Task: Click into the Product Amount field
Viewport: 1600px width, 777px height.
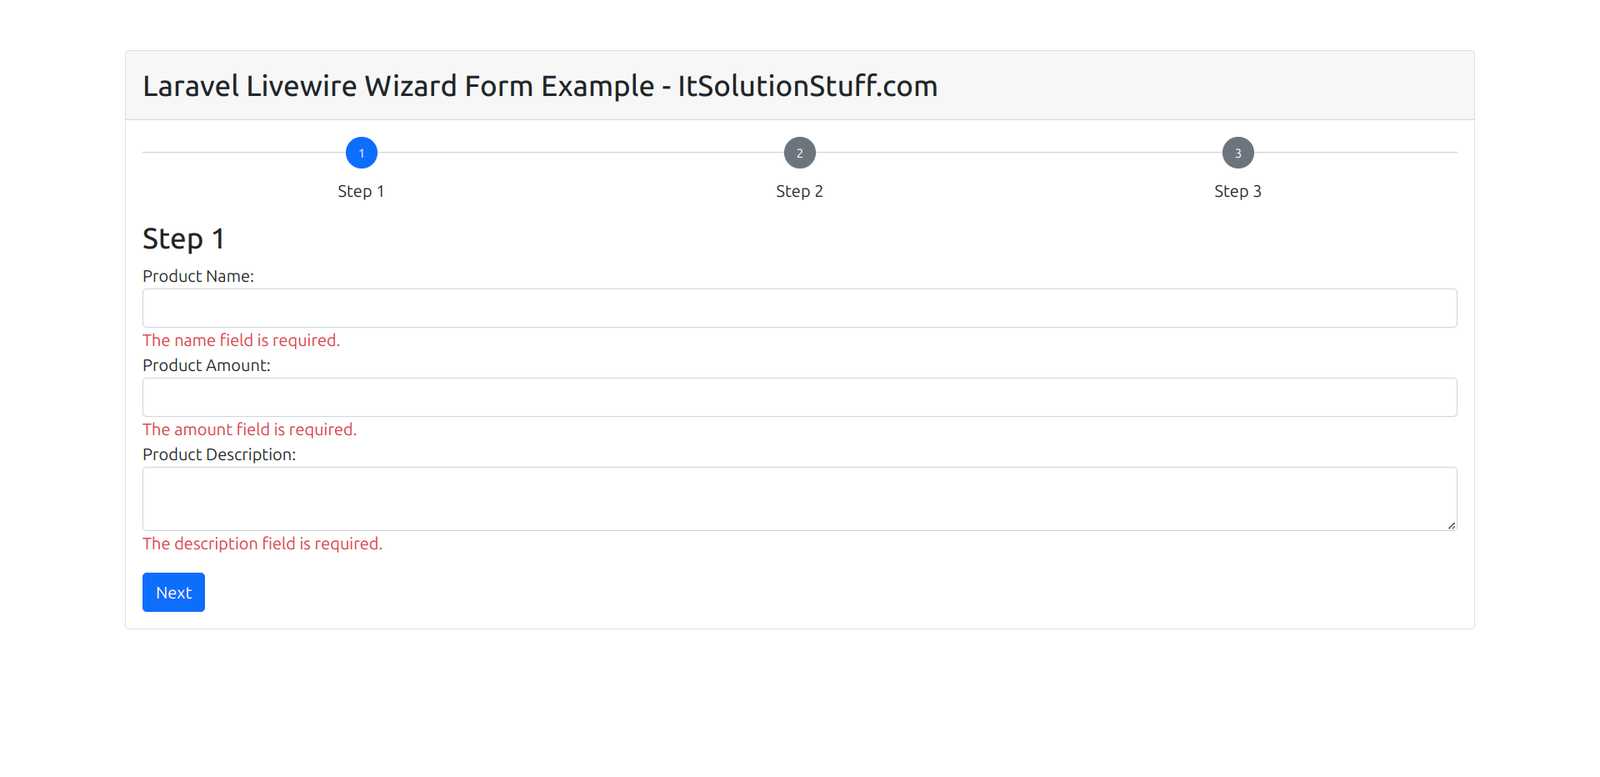Action: tap(799, 397)
